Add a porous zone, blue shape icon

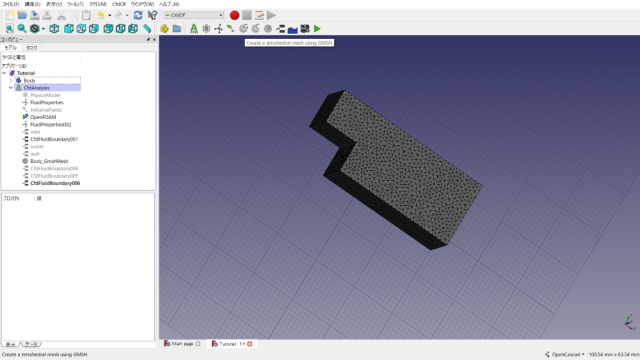pos(293,29)
